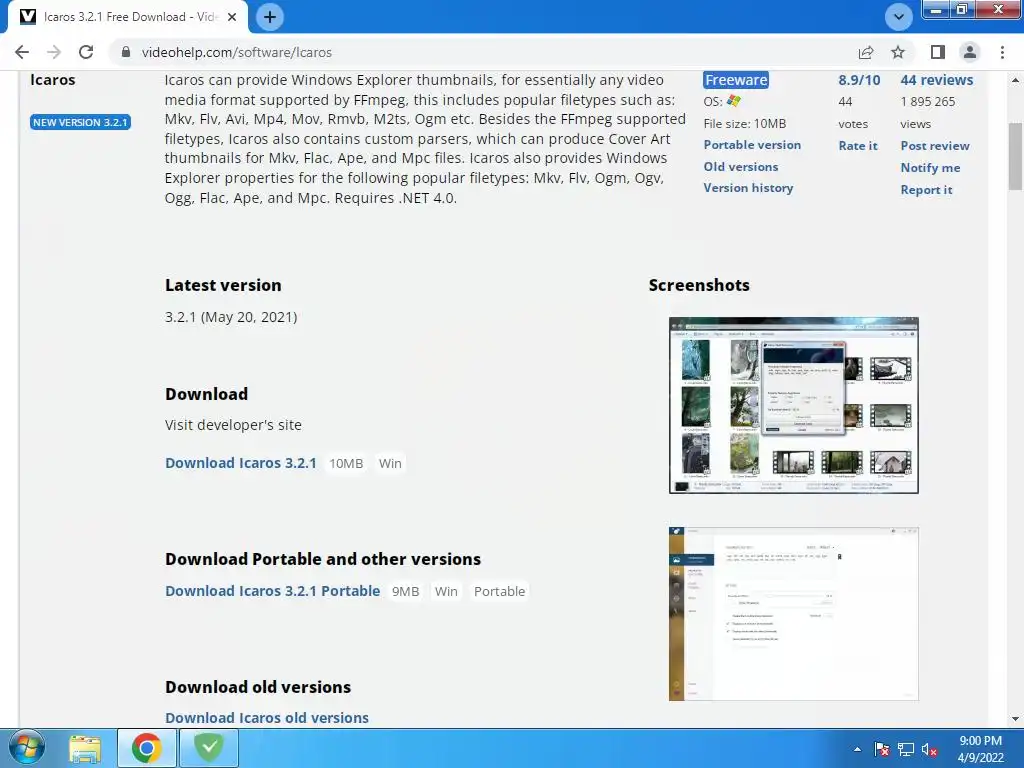This screenshot has width=1024, height=768.
Task: Open the green shield taskbar app
Action: pyautogui.click(x=209, y=748)
